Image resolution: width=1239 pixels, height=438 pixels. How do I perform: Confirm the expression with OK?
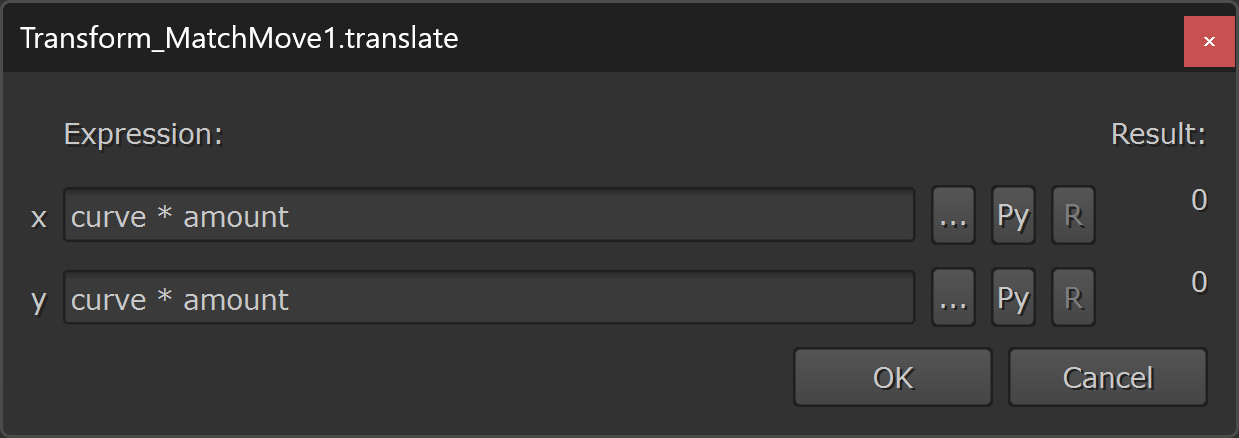coord(892,377)
